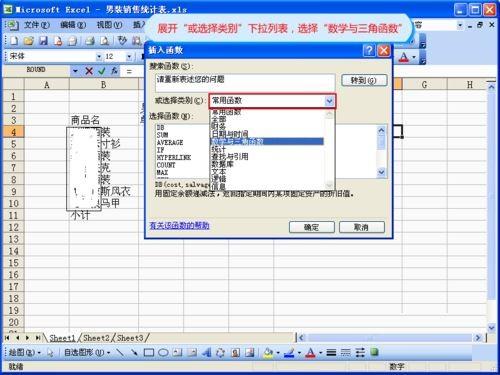Select 日期与时间 category in list

pos(230,134)
